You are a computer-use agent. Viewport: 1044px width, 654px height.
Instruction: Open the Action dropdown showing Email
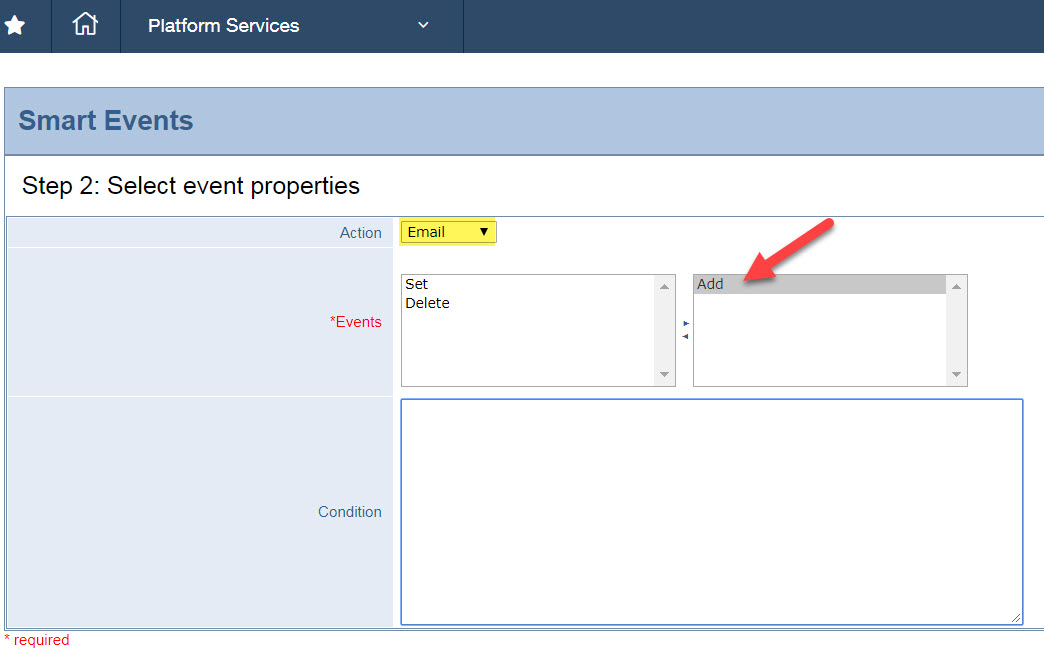pyautogui.click(x=448, y=232)
